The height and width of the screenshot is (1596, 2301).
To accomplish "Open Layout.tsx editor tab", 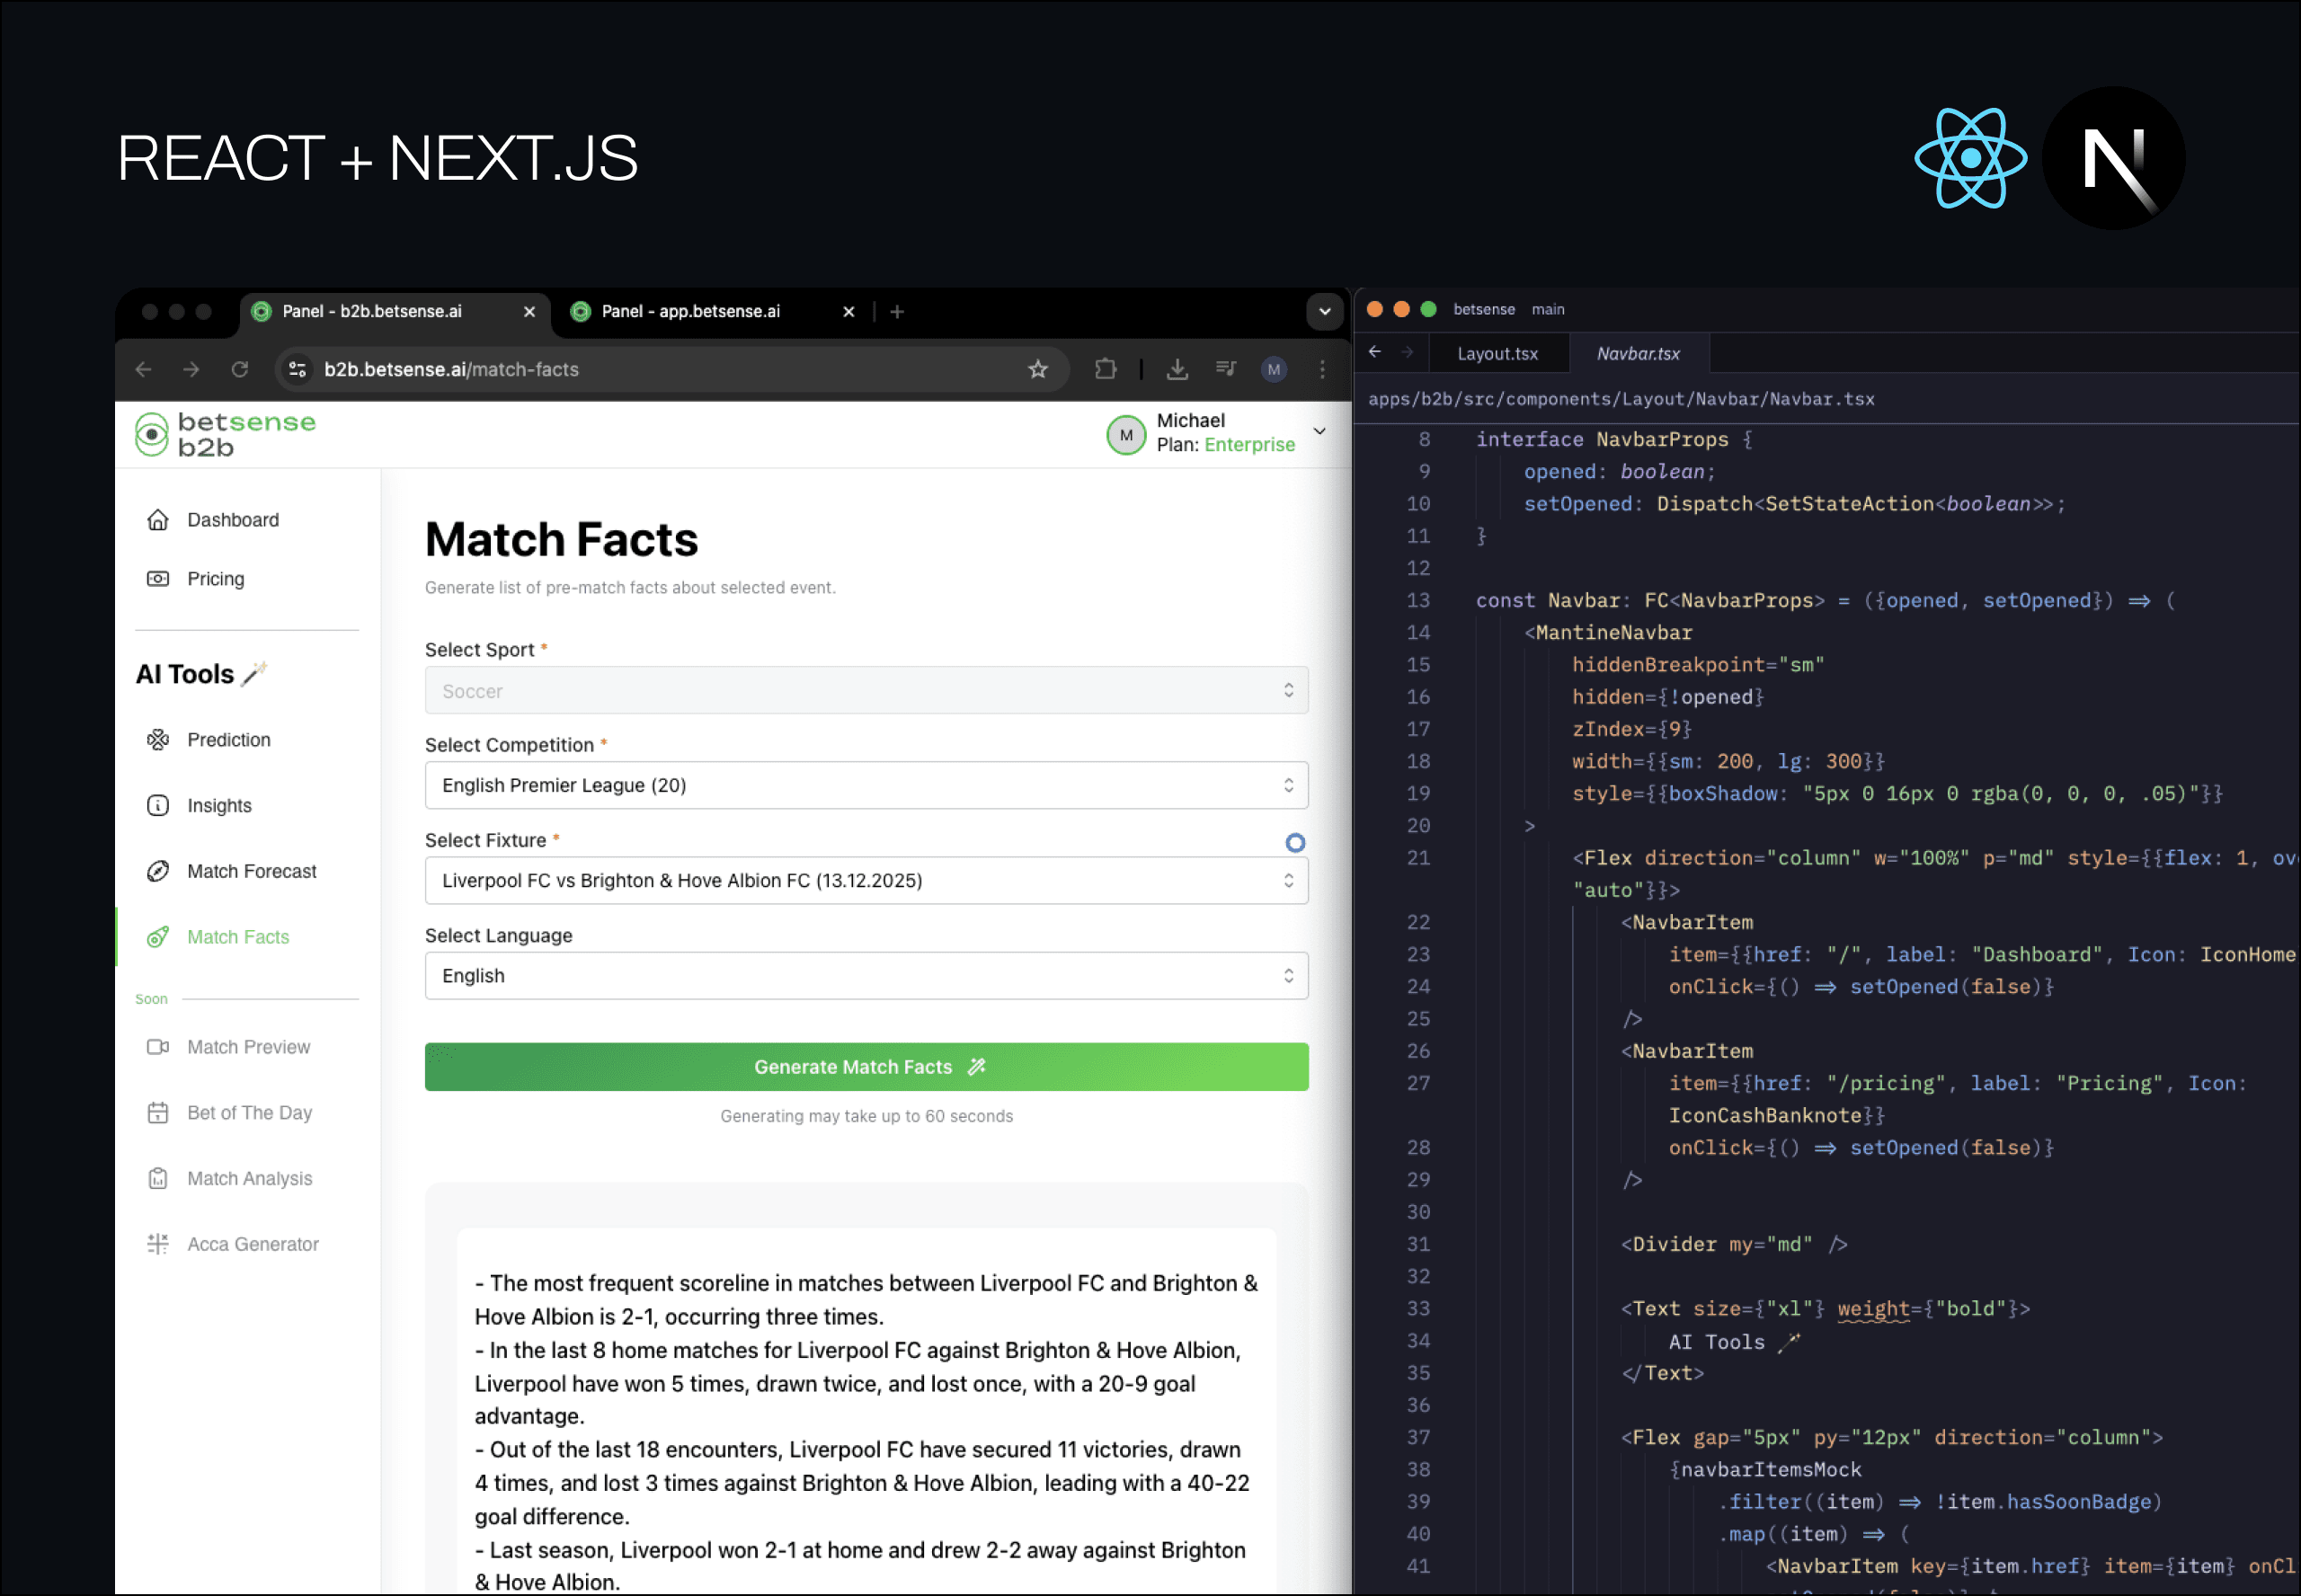I will coord(1497,354).
